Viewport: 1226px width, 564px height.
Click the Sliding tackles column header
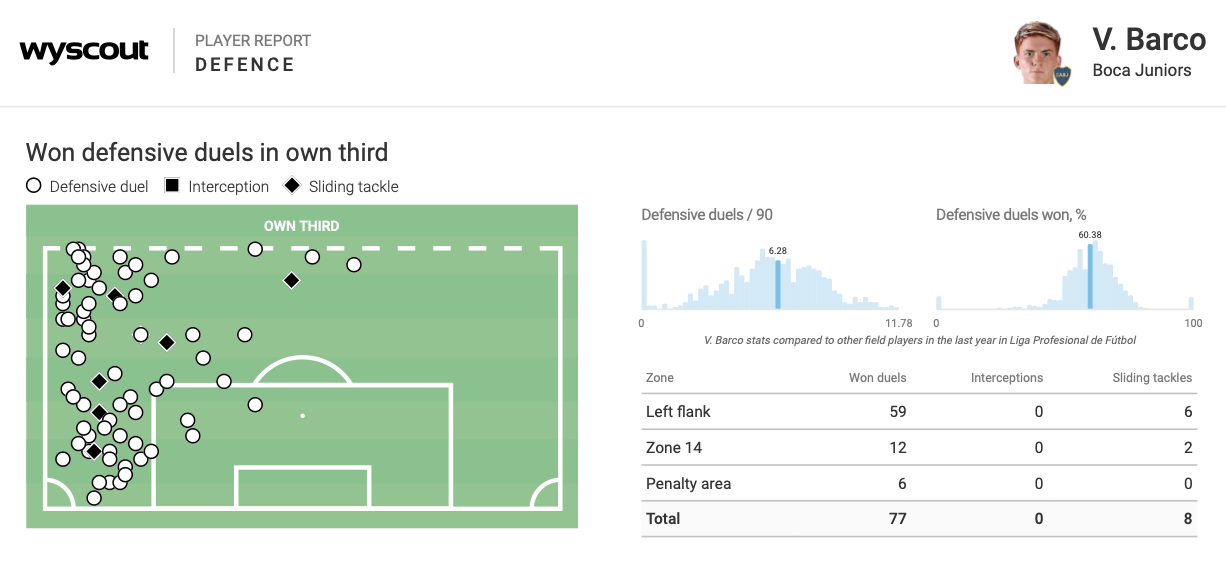(x=1152, y=378)
